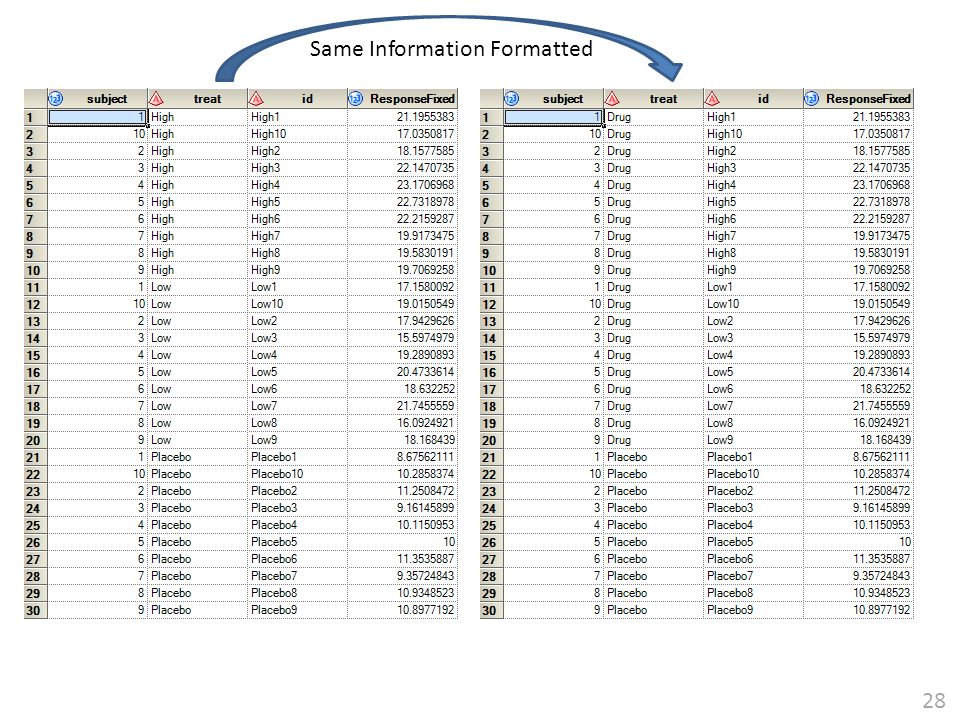Click Placebo9 id cell in right table
Screen dimensions: 960x720
[x=753, y=610]
